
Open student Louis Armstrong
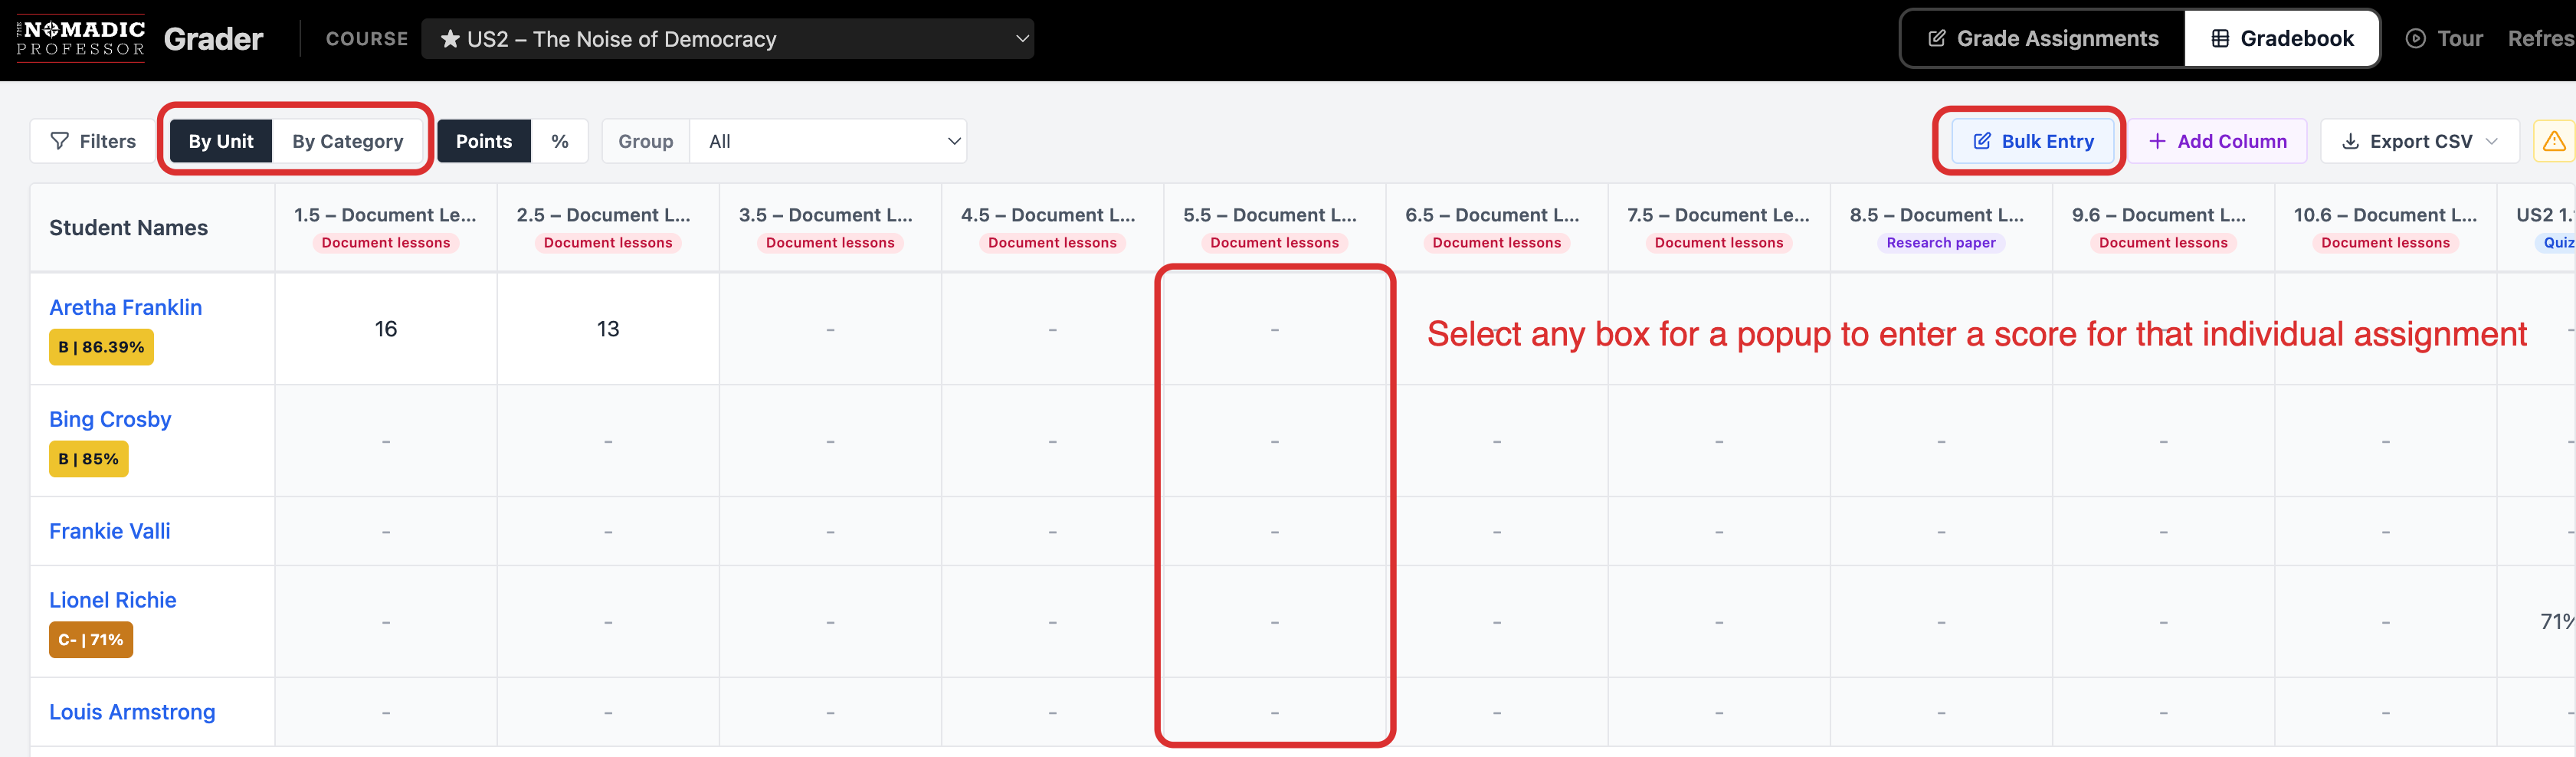132,713
